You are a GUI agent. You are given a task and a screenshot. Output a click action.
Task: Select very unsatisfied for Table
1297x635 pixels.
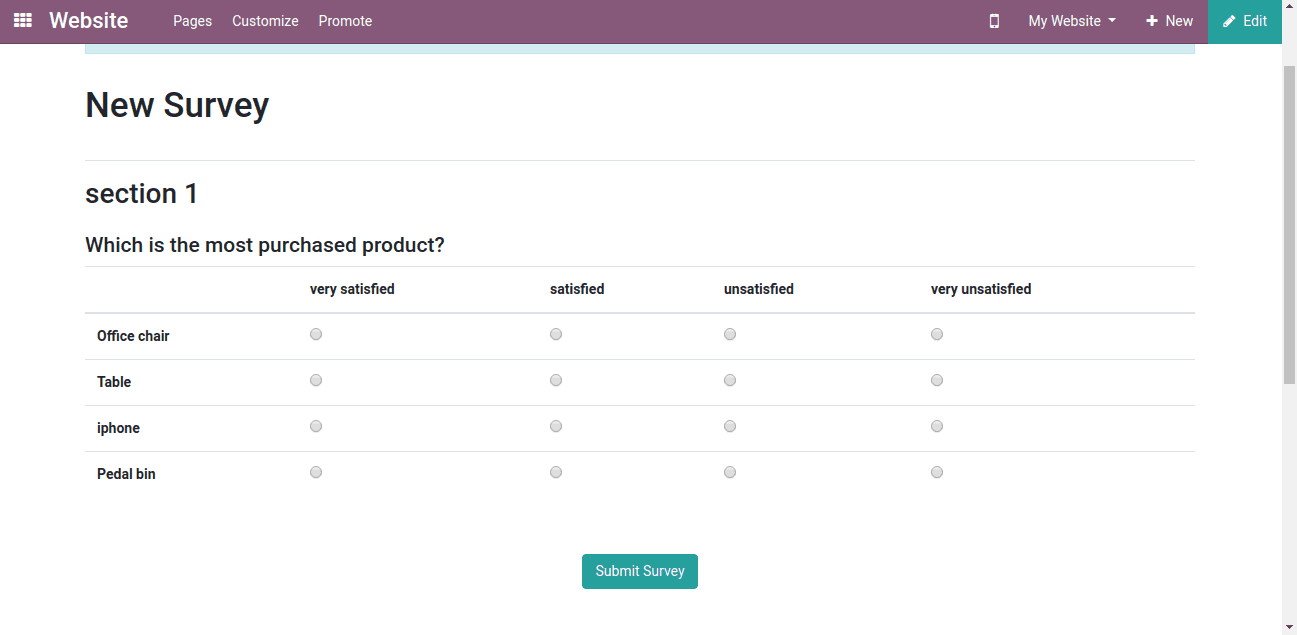(x=937, y=380)
